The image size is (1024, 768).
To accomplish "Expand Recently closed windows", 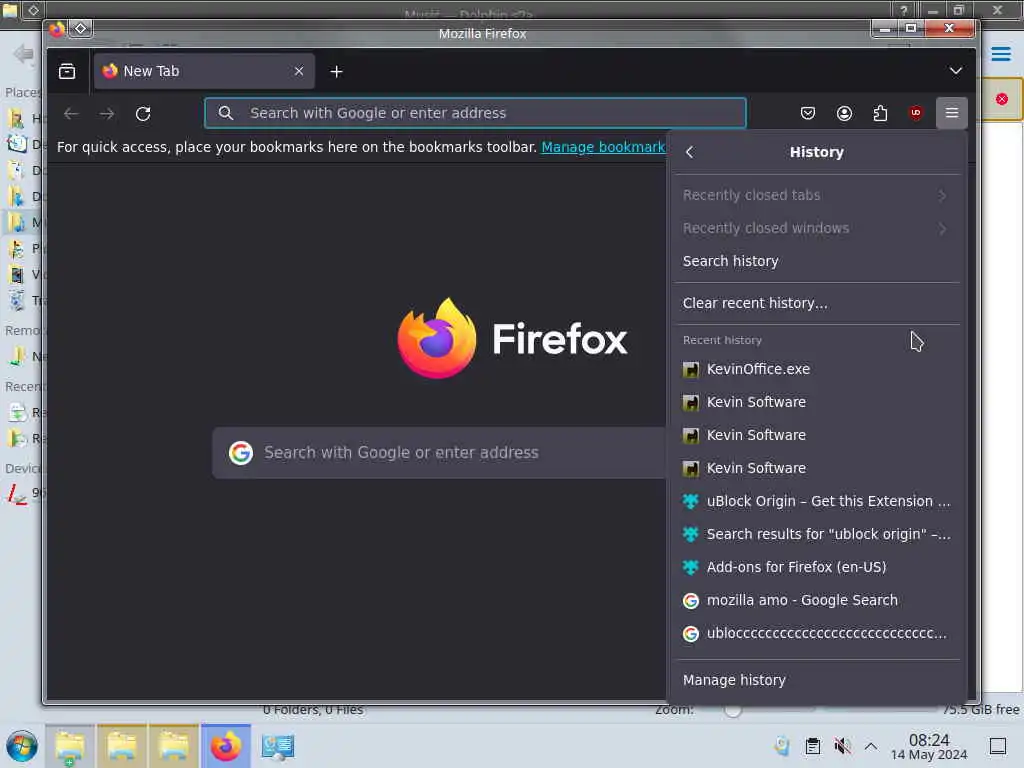I will point(816,228).
